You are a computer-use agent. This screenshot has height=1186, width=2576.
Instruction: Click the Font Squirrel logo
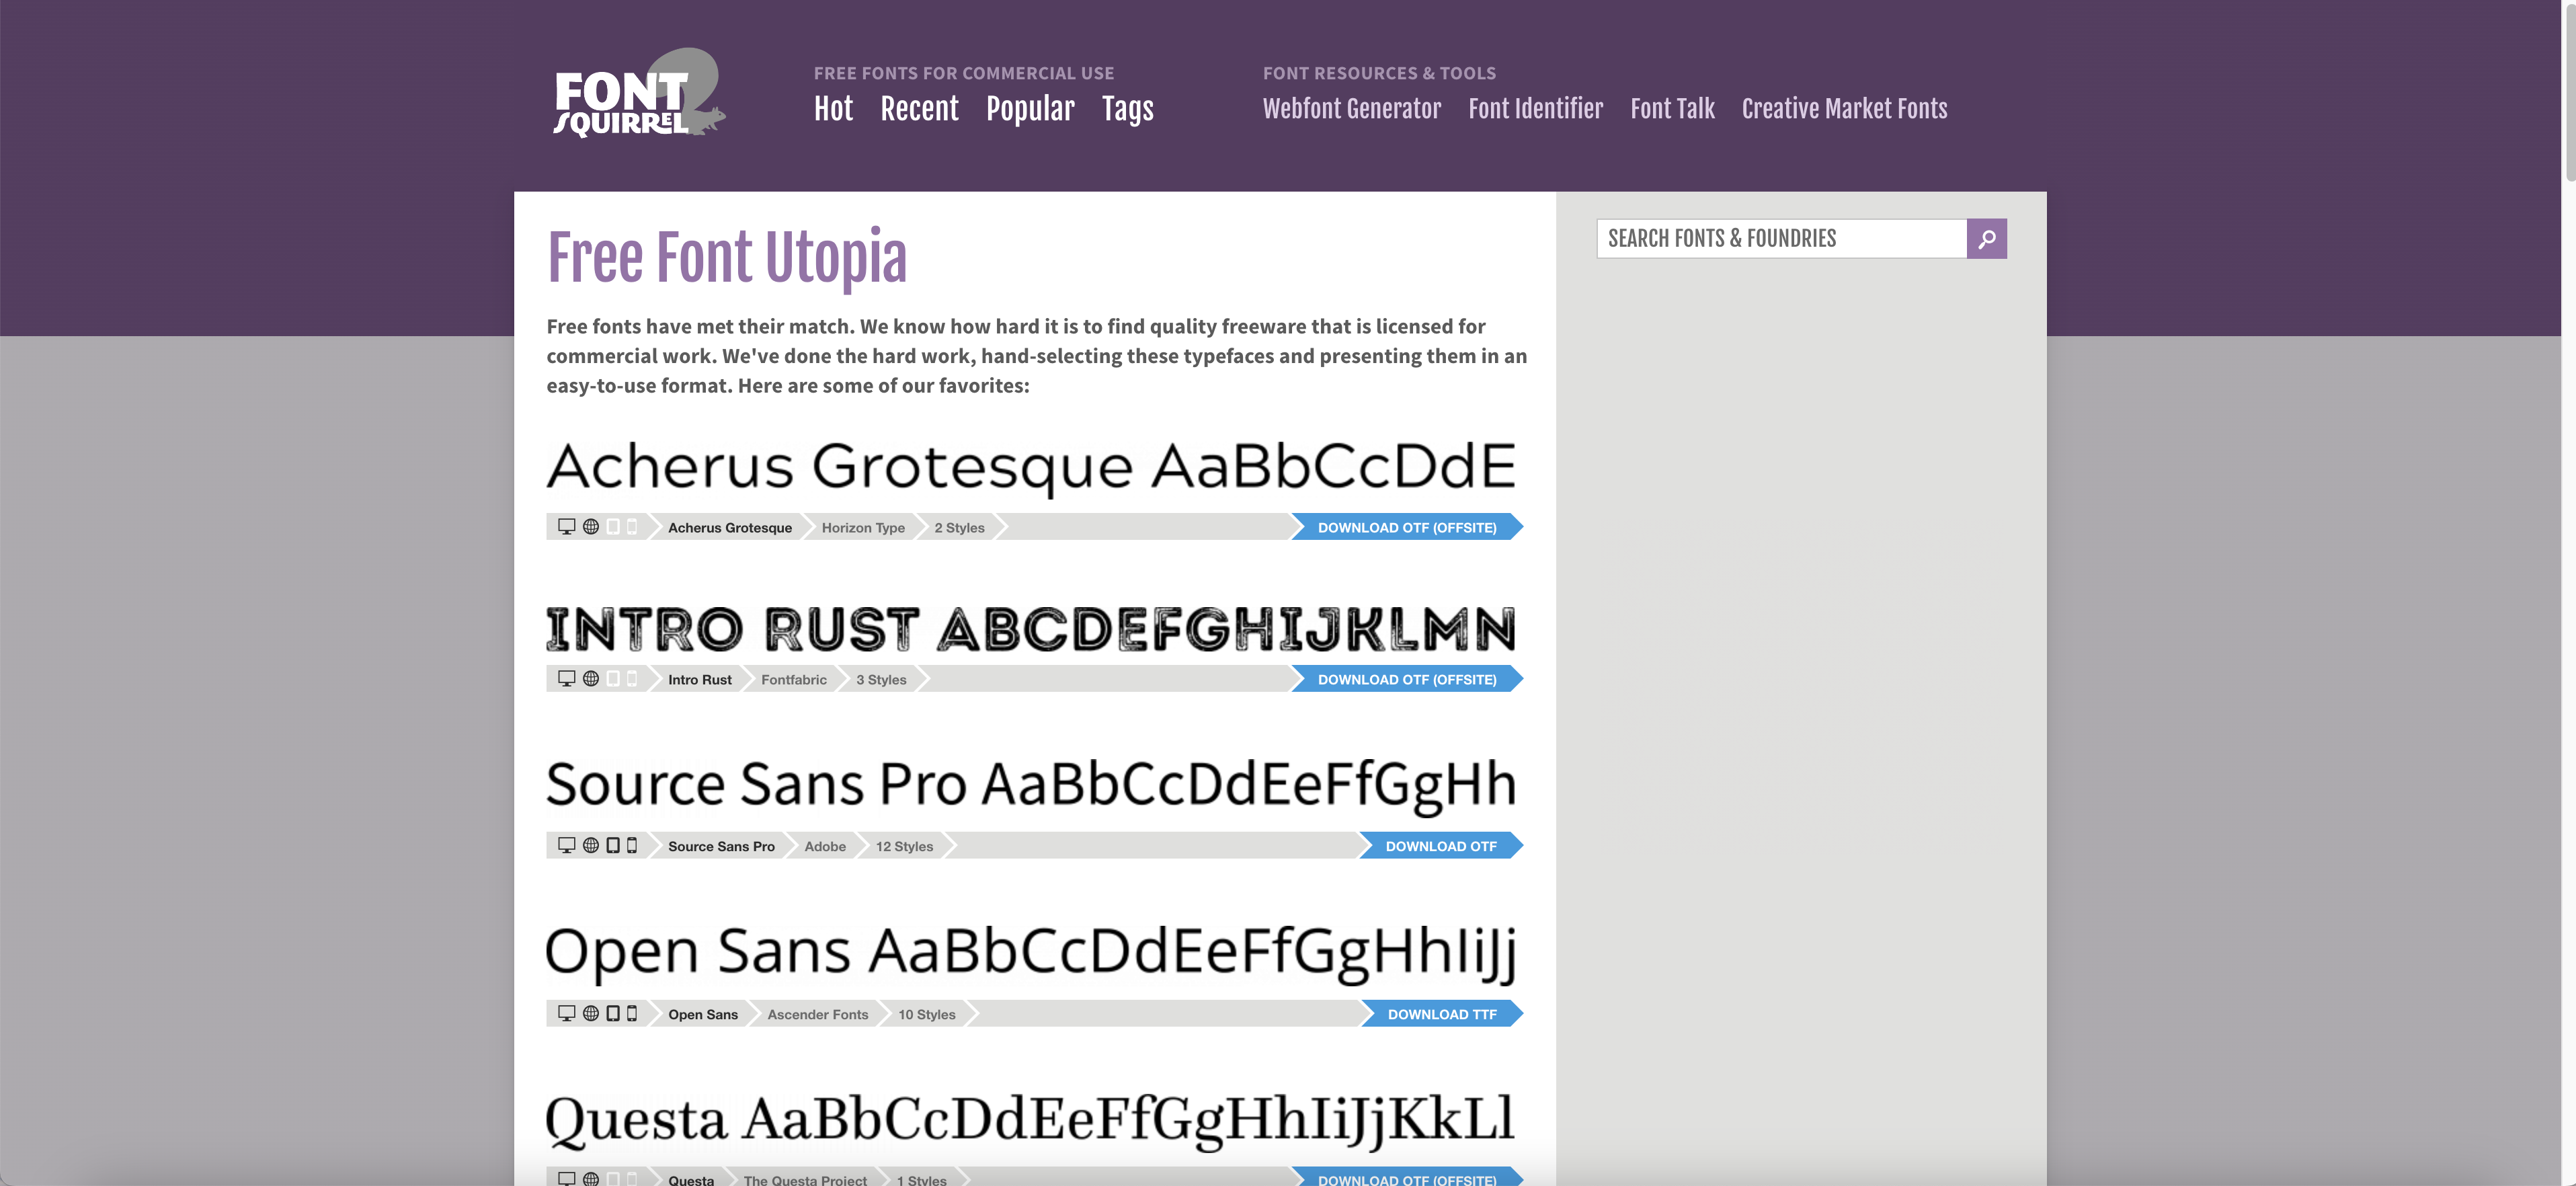click(x=639, y=93)
